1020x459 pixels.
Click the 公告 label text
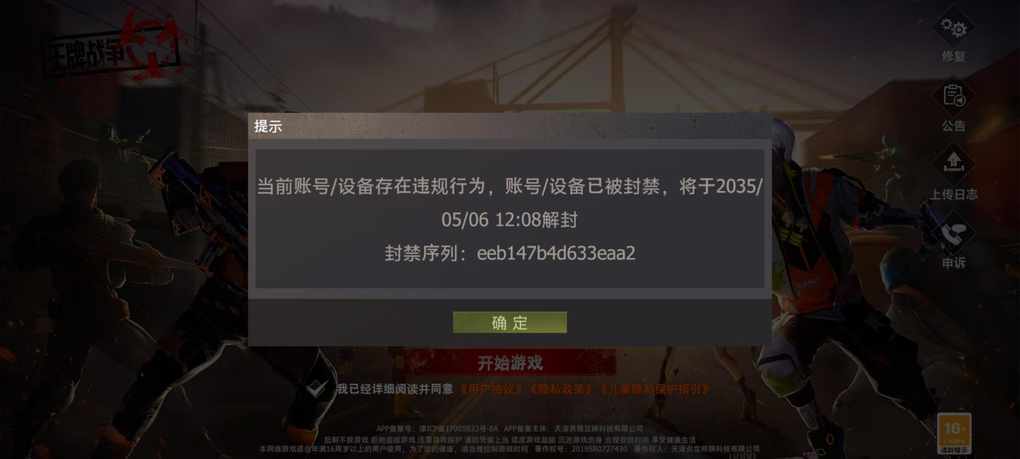[954, 125]
